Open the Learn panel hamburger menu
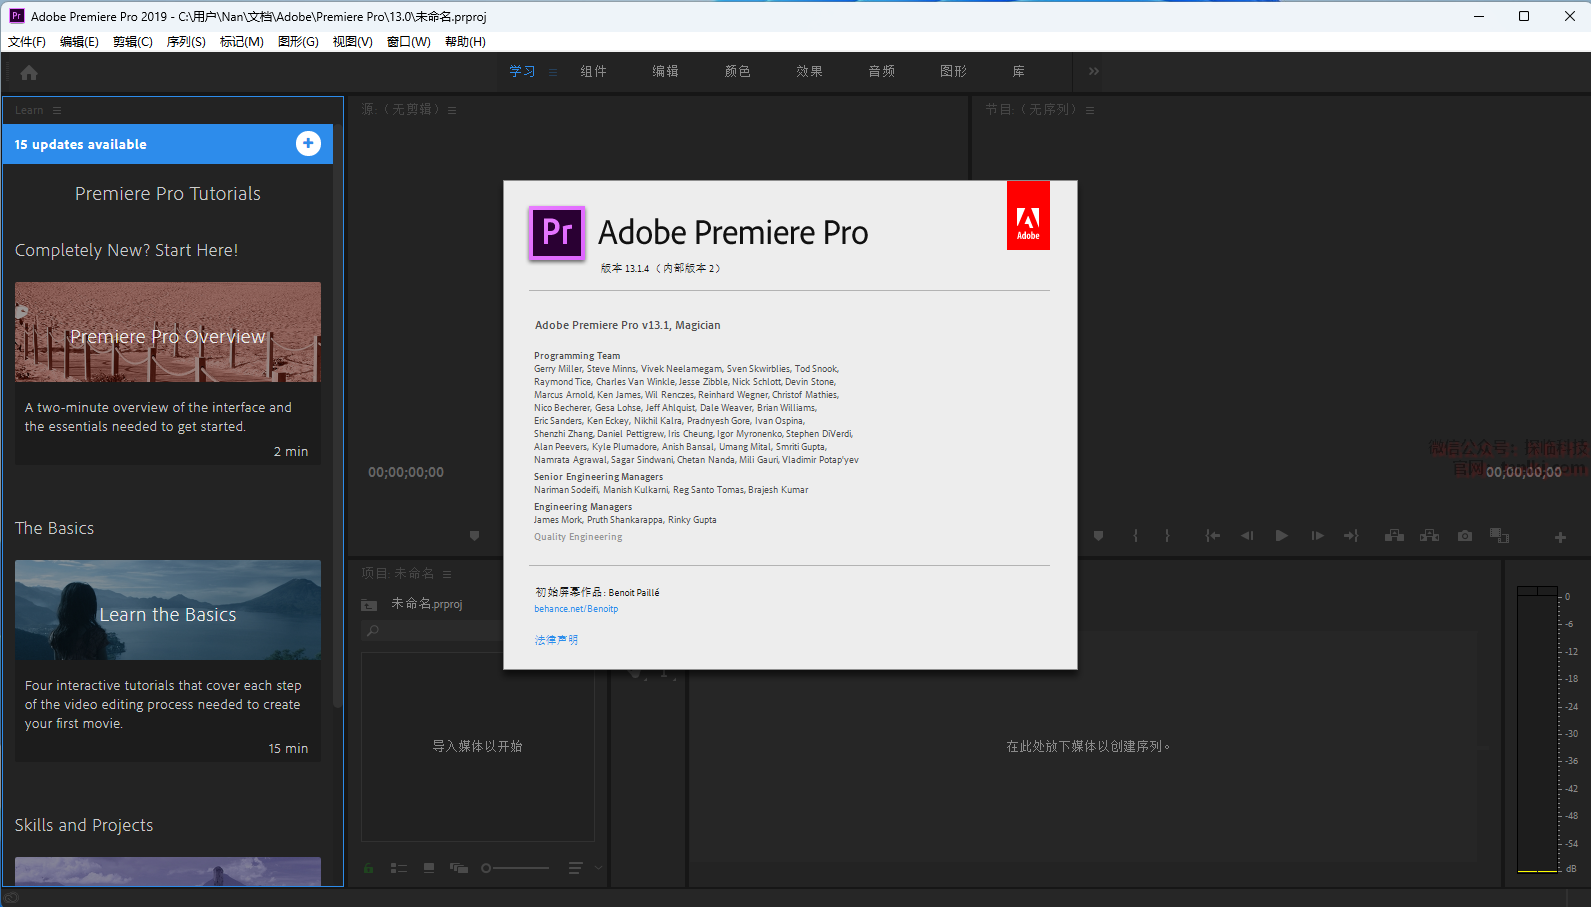 tap(57, 110)
